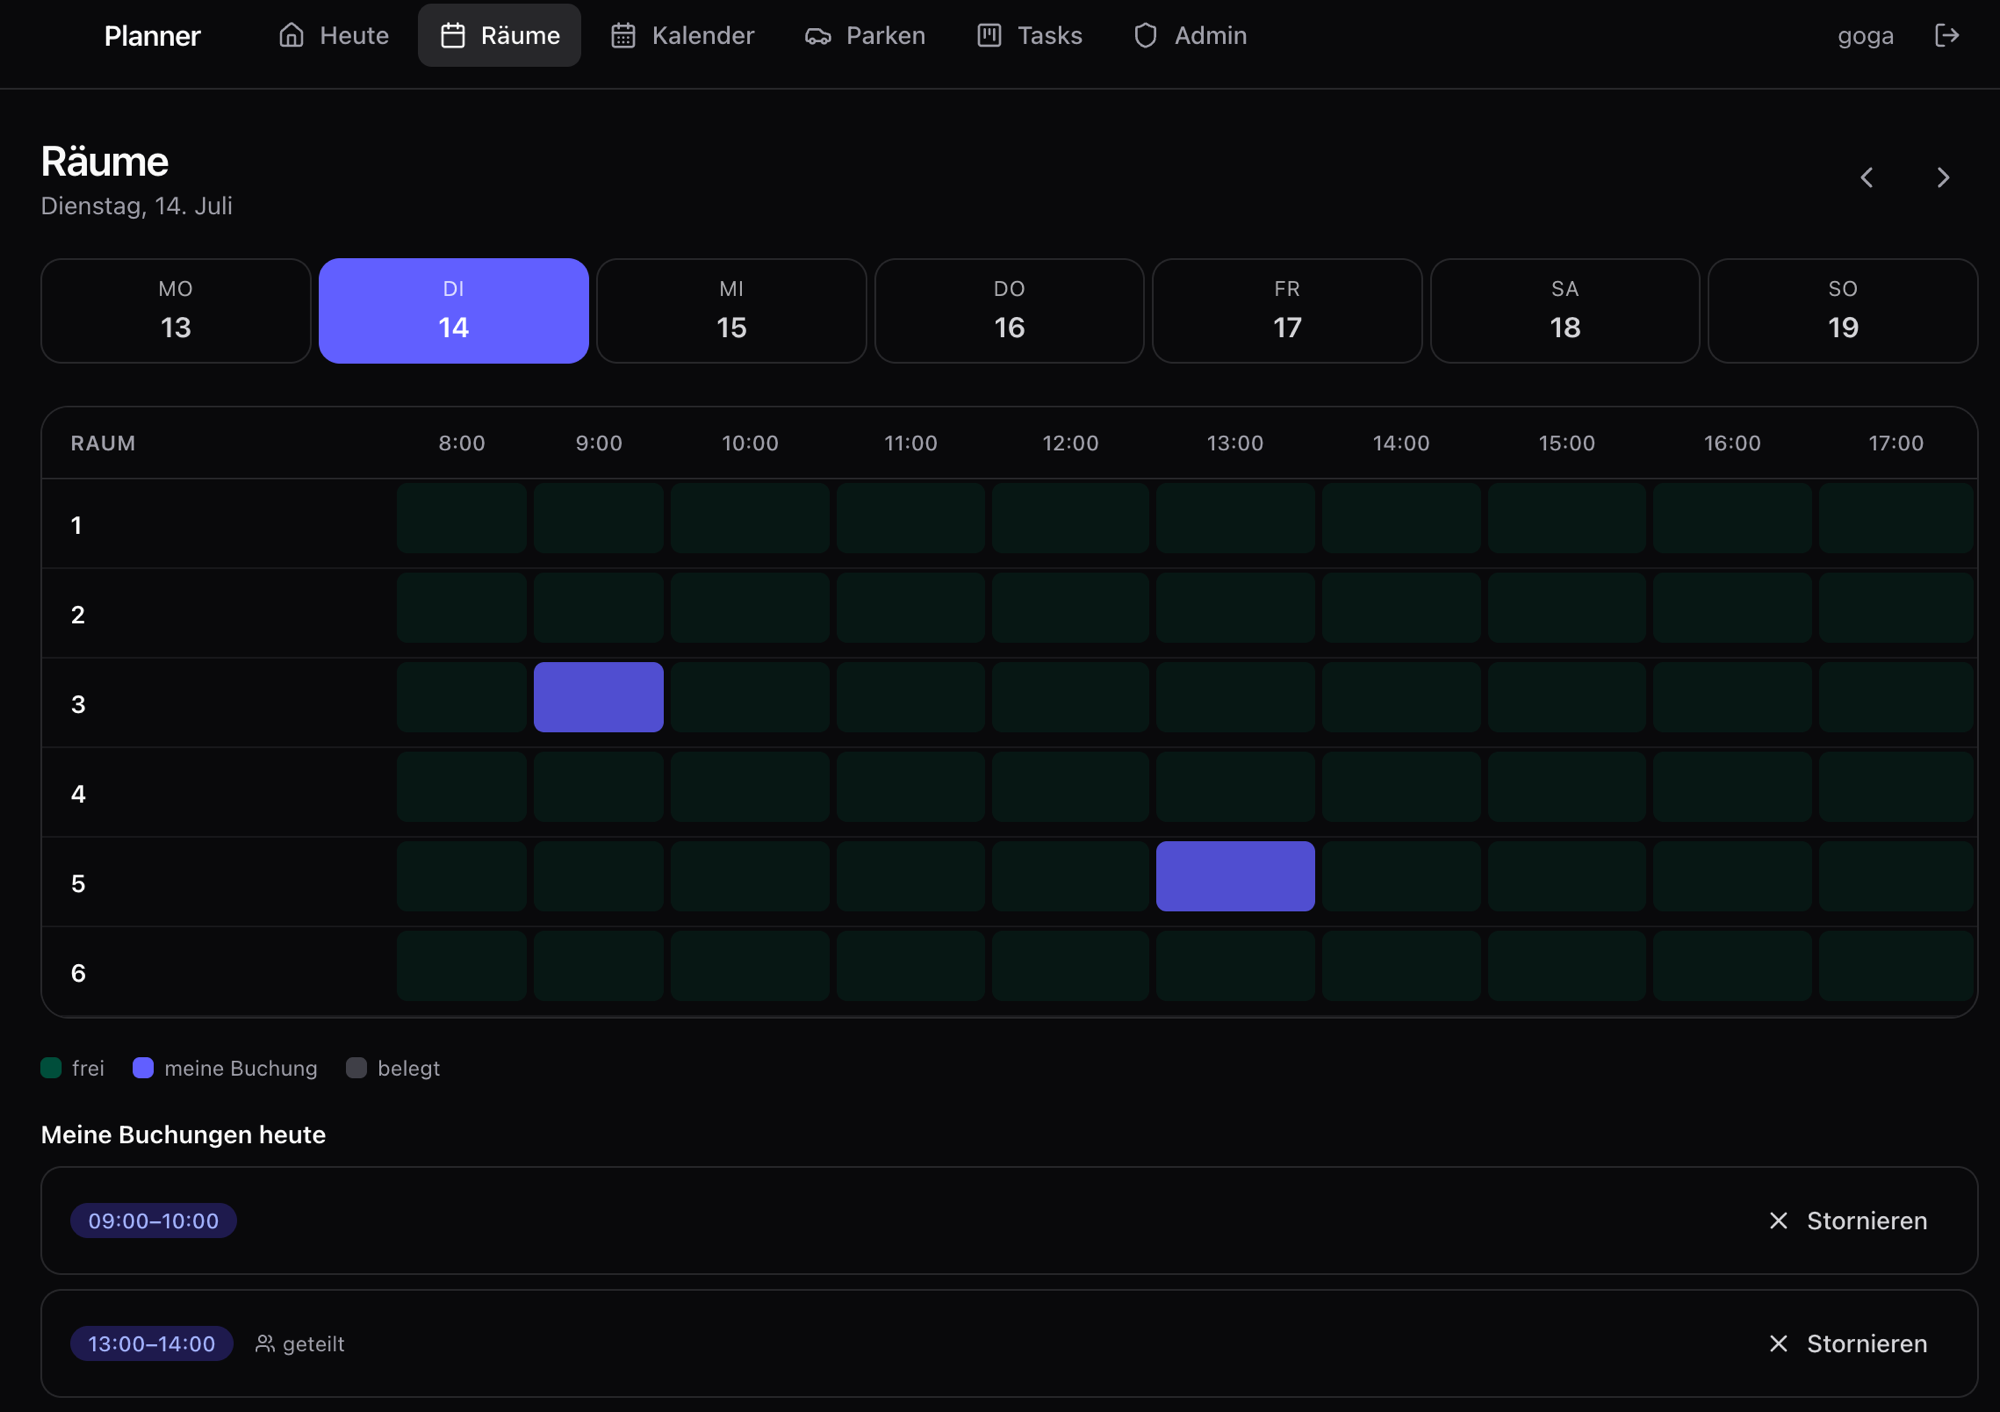Click the 17:00 column header
The image size is (2000, 1412).
(x=1896, y=443)
